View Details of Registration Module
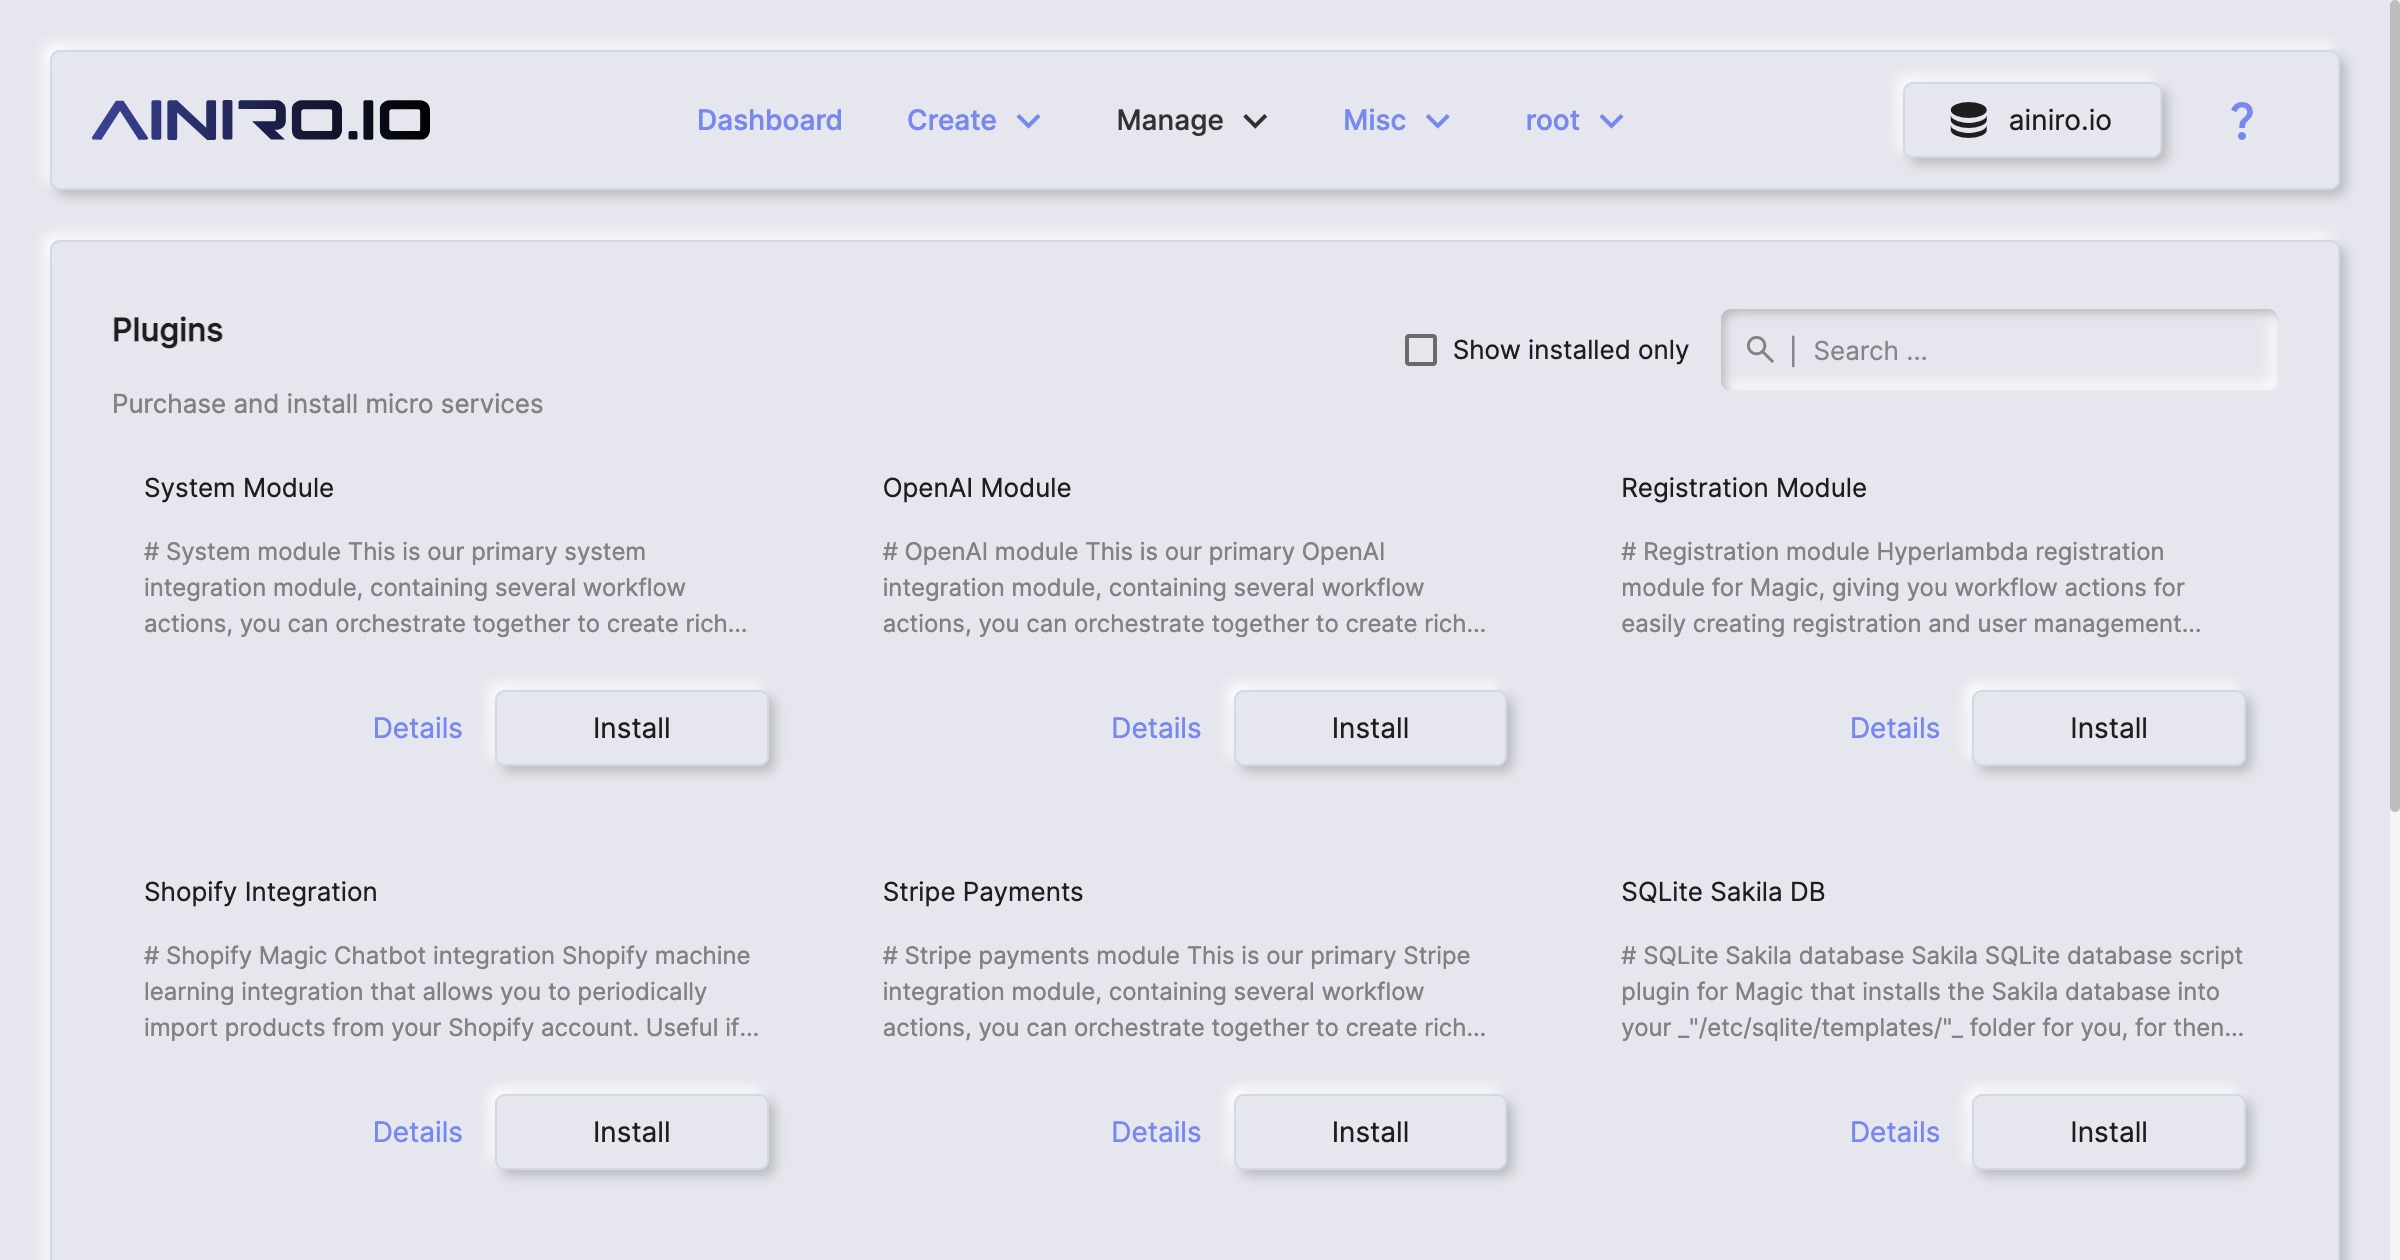The height and width of the screenshot is (1260, 2400). (1894, 728)
